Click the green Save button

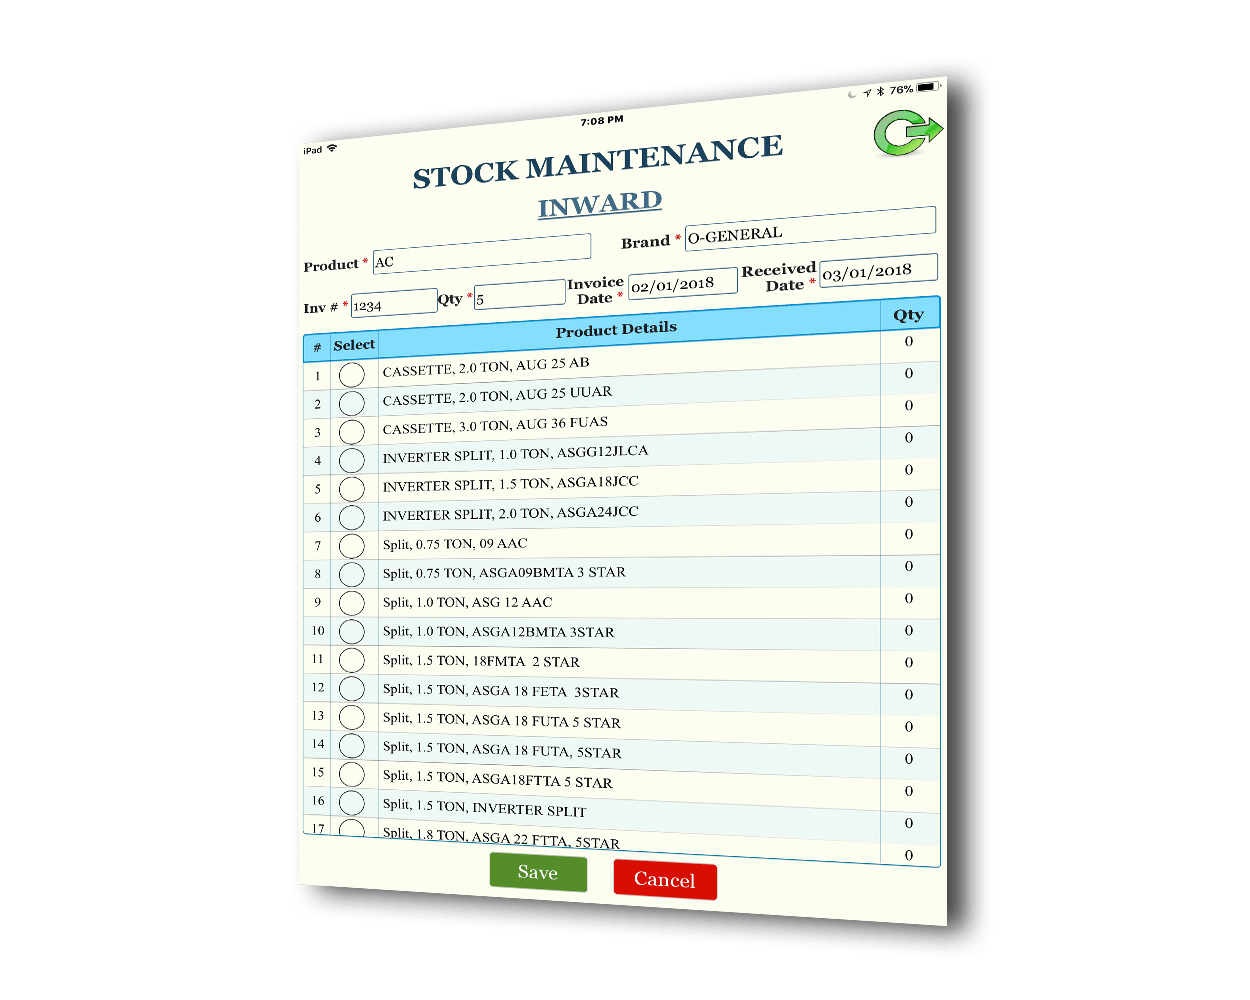pyautogui.click(x=538, y=872)
